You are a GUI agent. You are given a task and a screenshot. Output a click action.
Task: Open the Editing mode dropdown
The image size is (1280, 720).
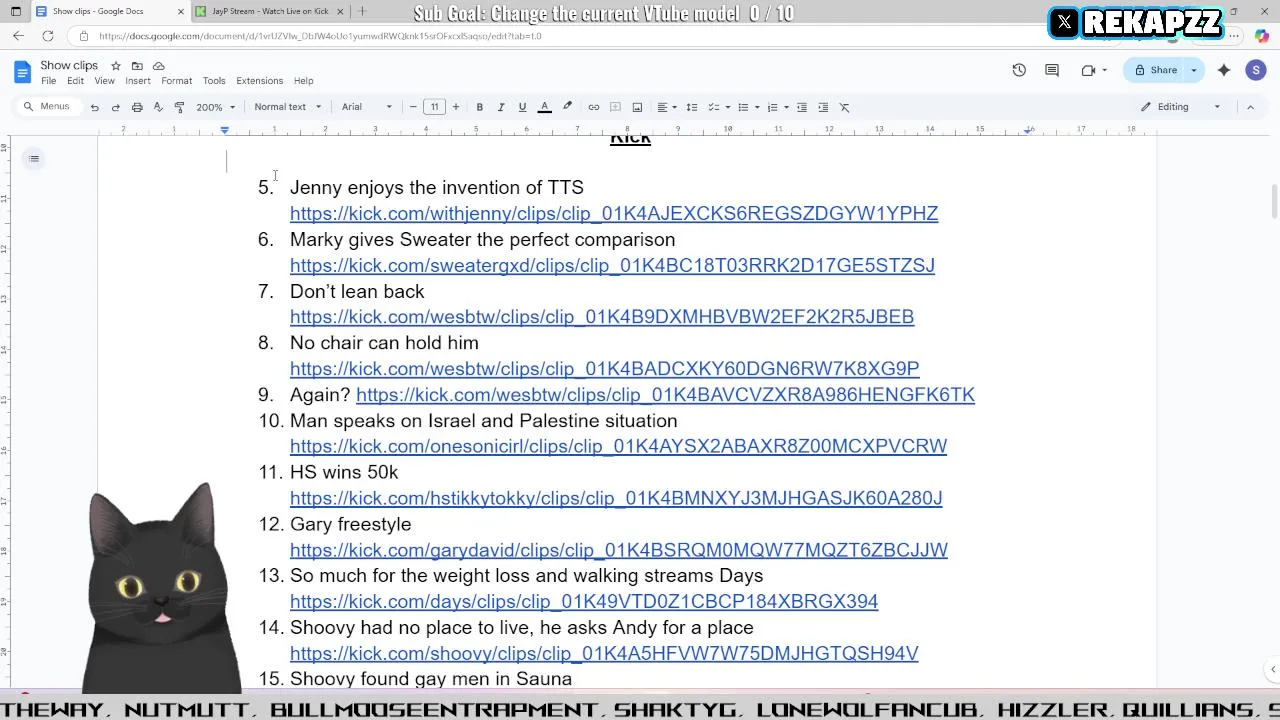pyautogui.click(x=1181, y=107)
